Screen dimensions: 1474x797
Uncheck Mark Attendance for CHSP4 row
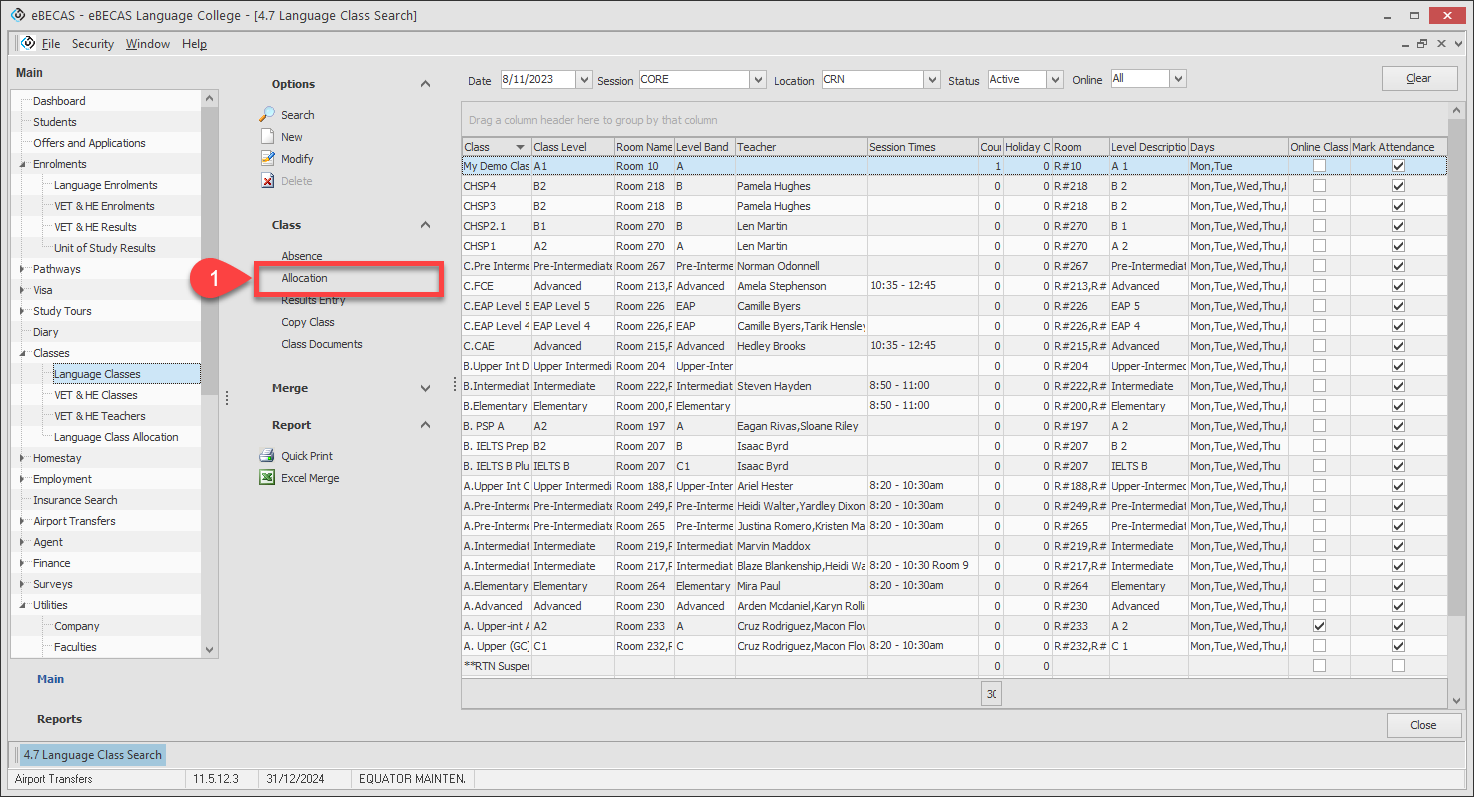click(1398, 186)
